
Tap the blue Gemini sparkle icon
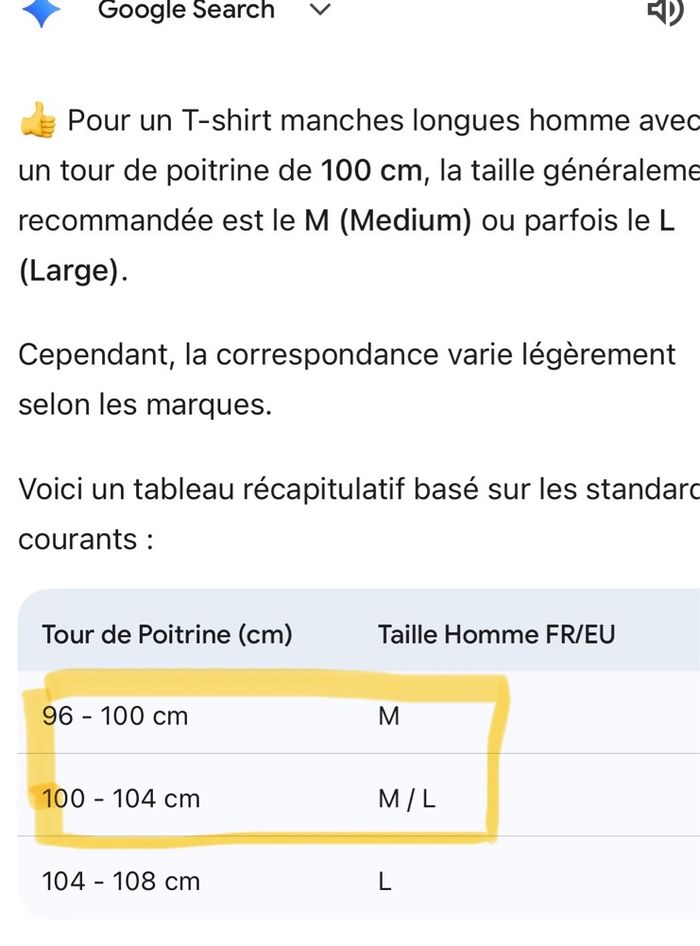click(40, 10)
